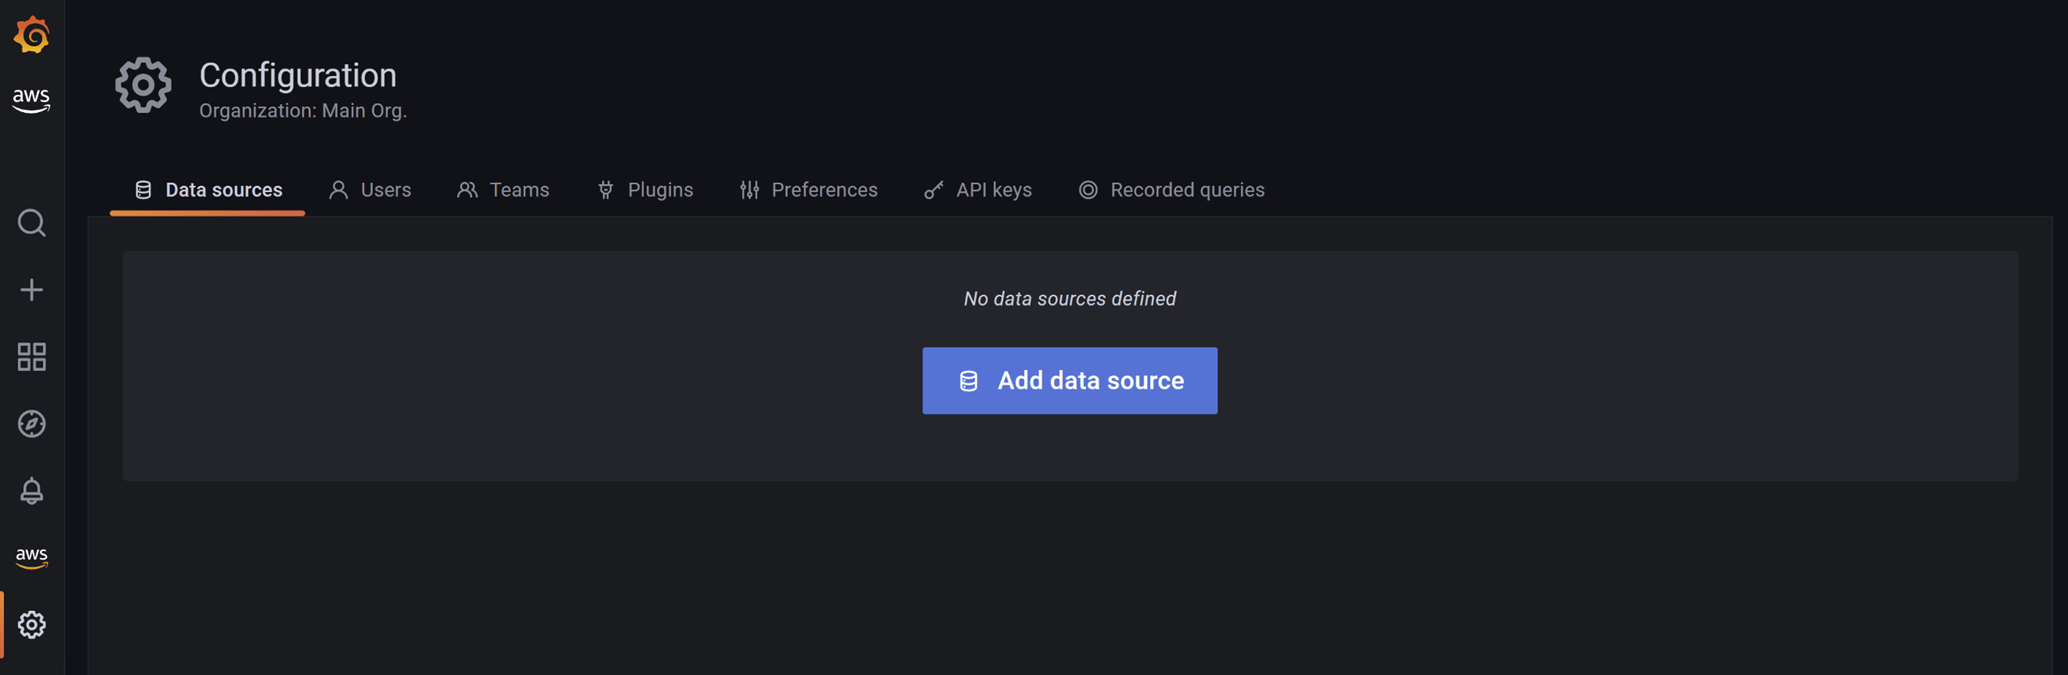Click the AWS icon below the bell
2068x675 pixels.
pyautogui.click(x=32, y=557)
